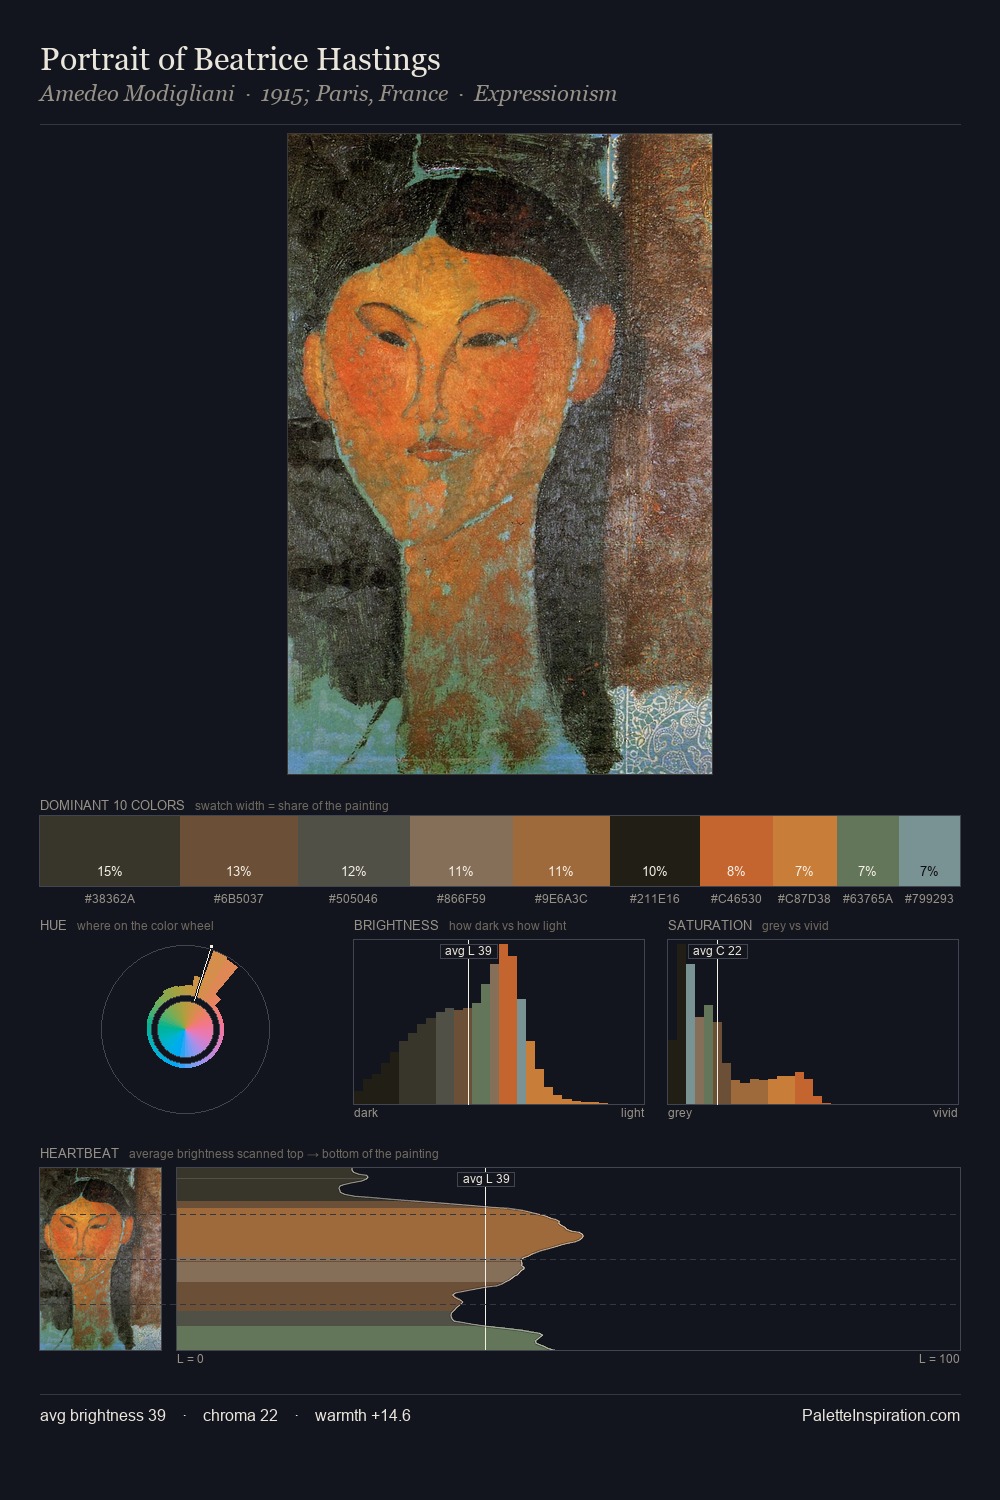Click the hue color wheel center
The width and height of the screenshot is (1000, 1500).
185,1029
